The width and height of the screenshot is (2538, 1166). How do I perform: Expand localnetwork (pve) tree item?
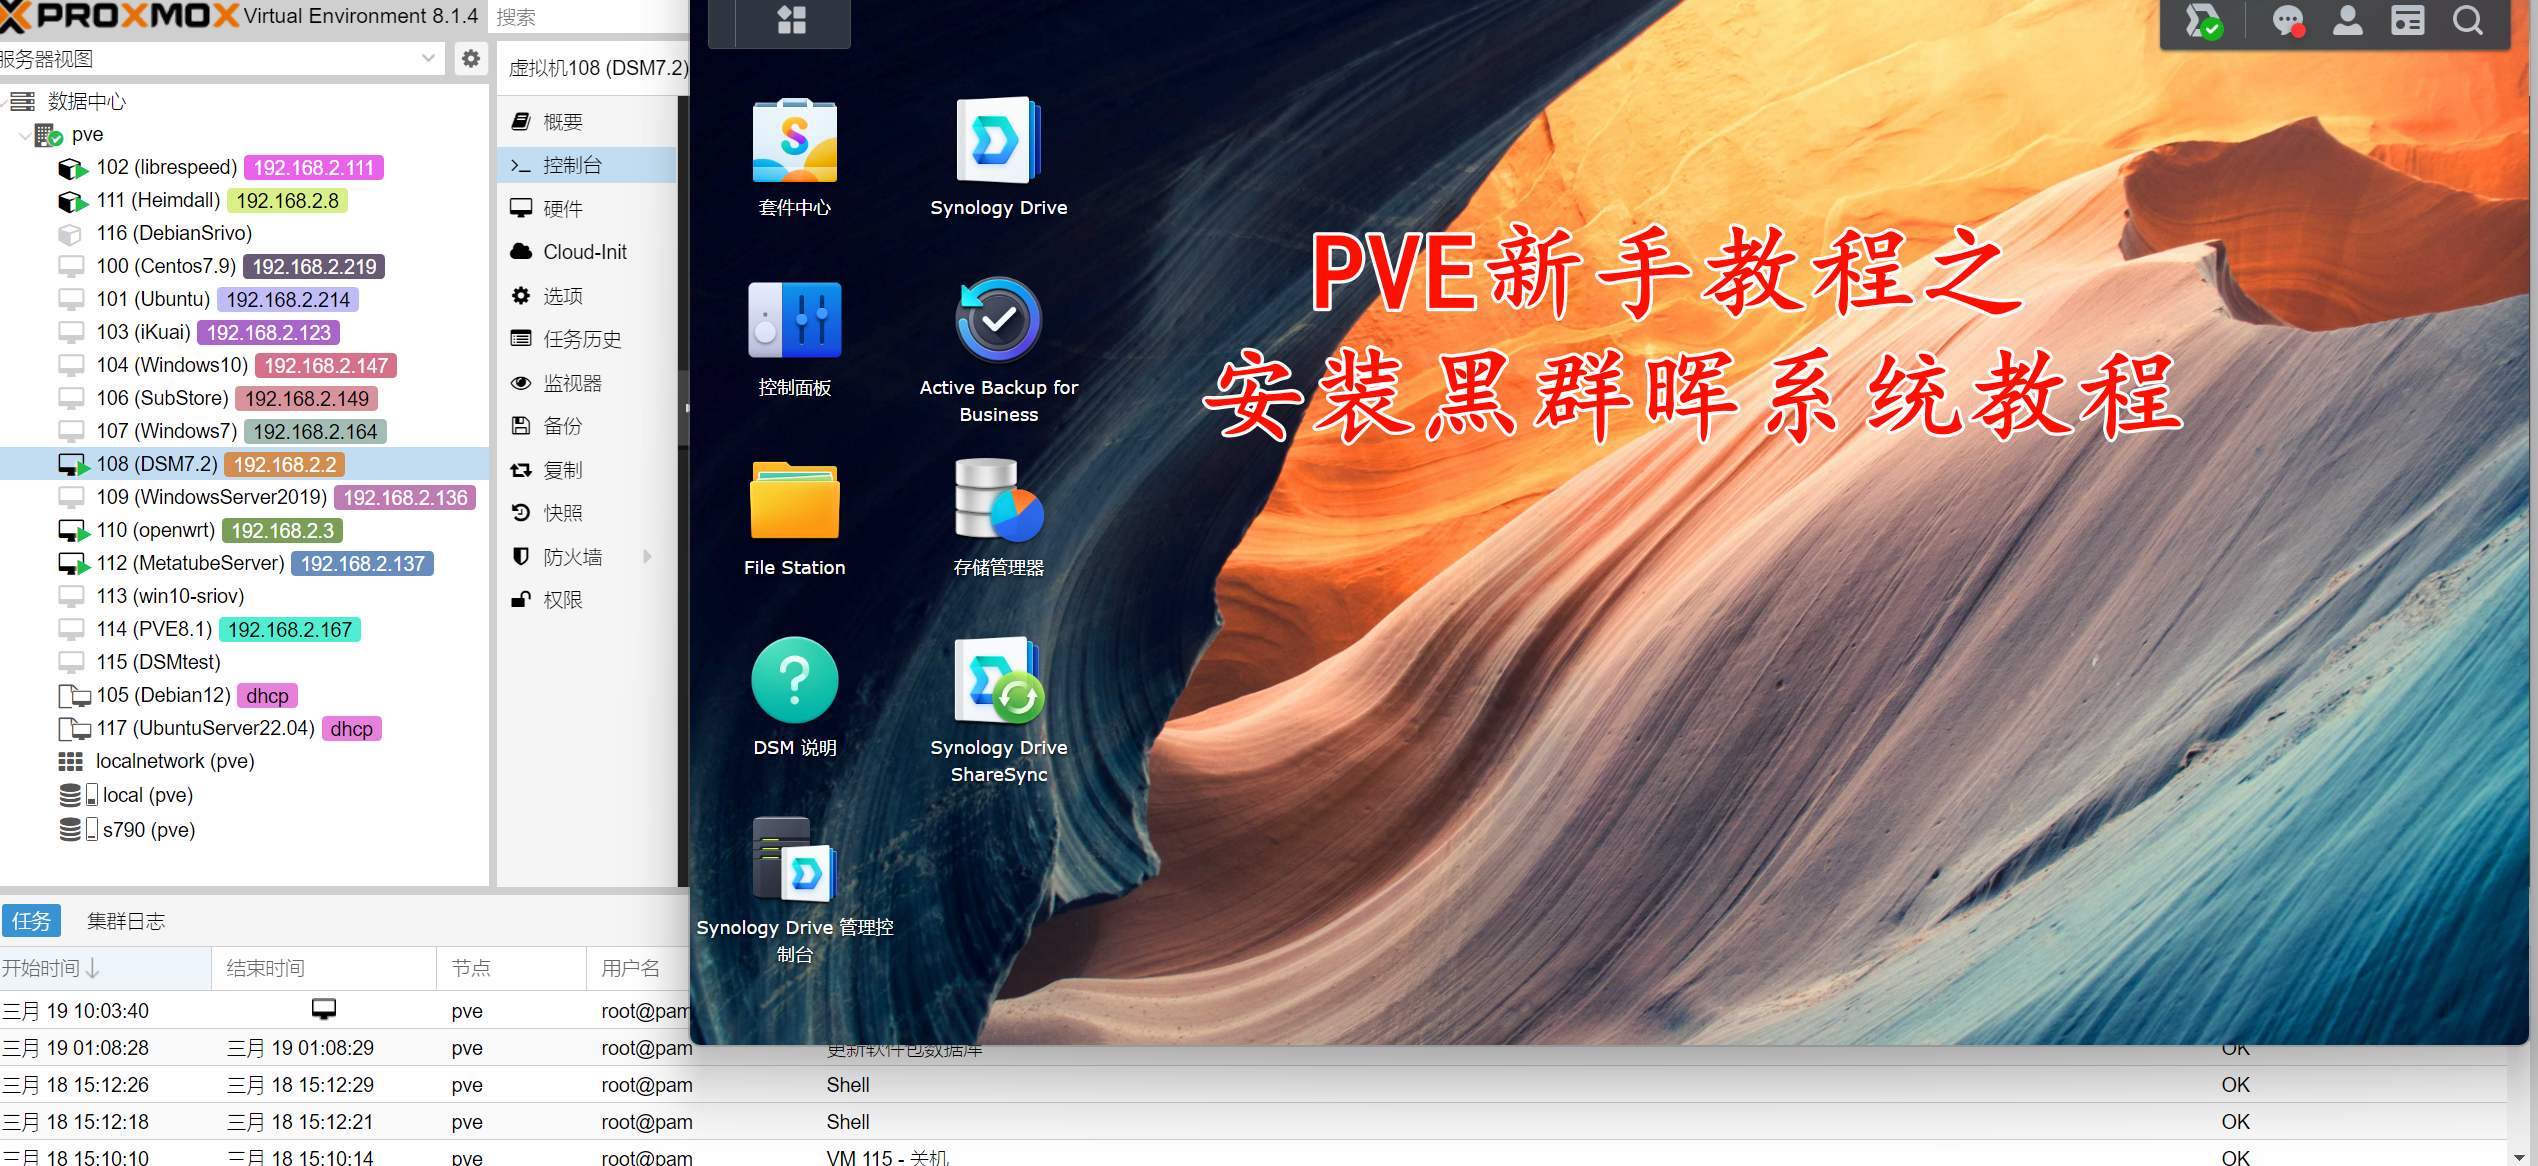[x=168, y=761]
